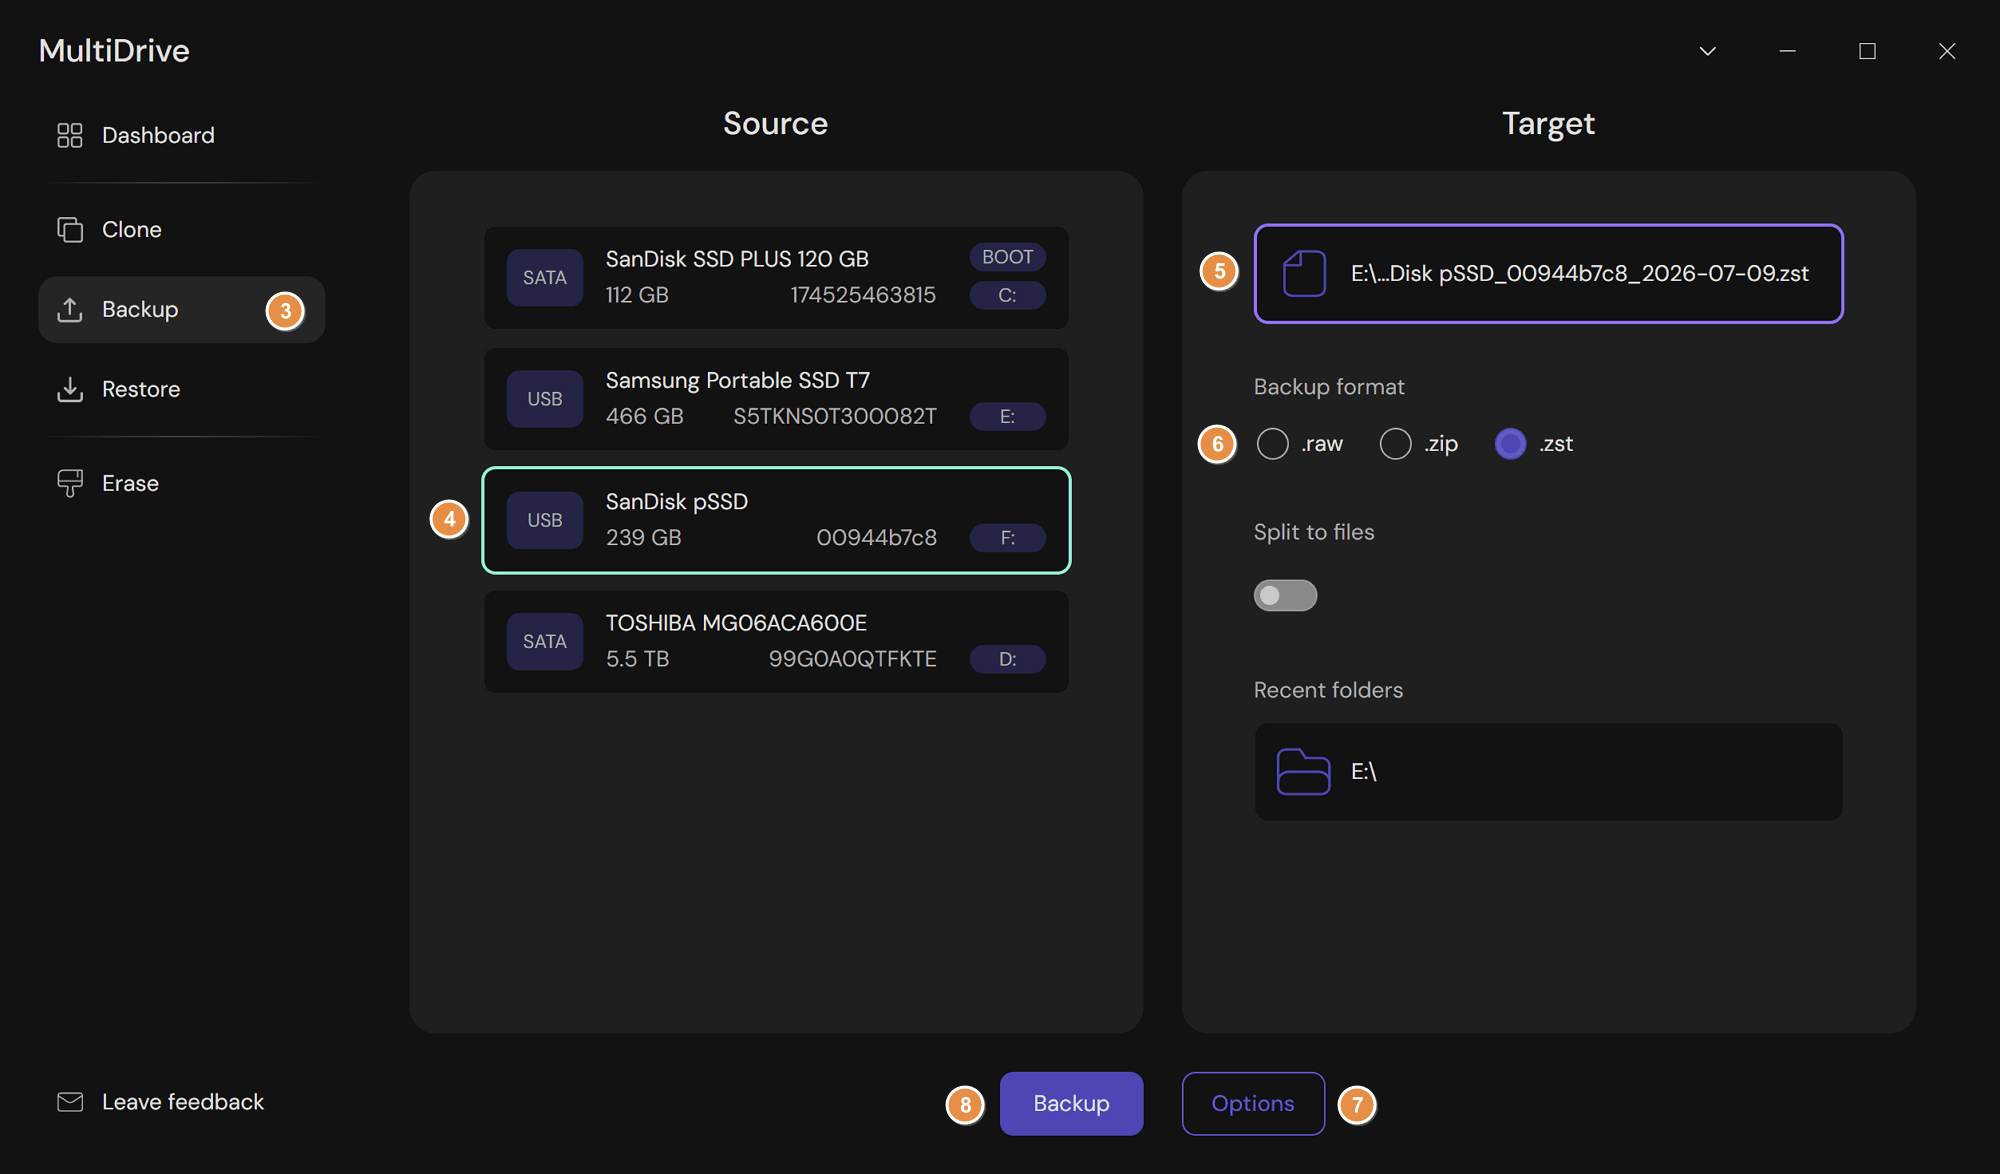Click serial number 00944b7c8
The width and height of the screenshot is (2000, 1174).
(877, 537)
